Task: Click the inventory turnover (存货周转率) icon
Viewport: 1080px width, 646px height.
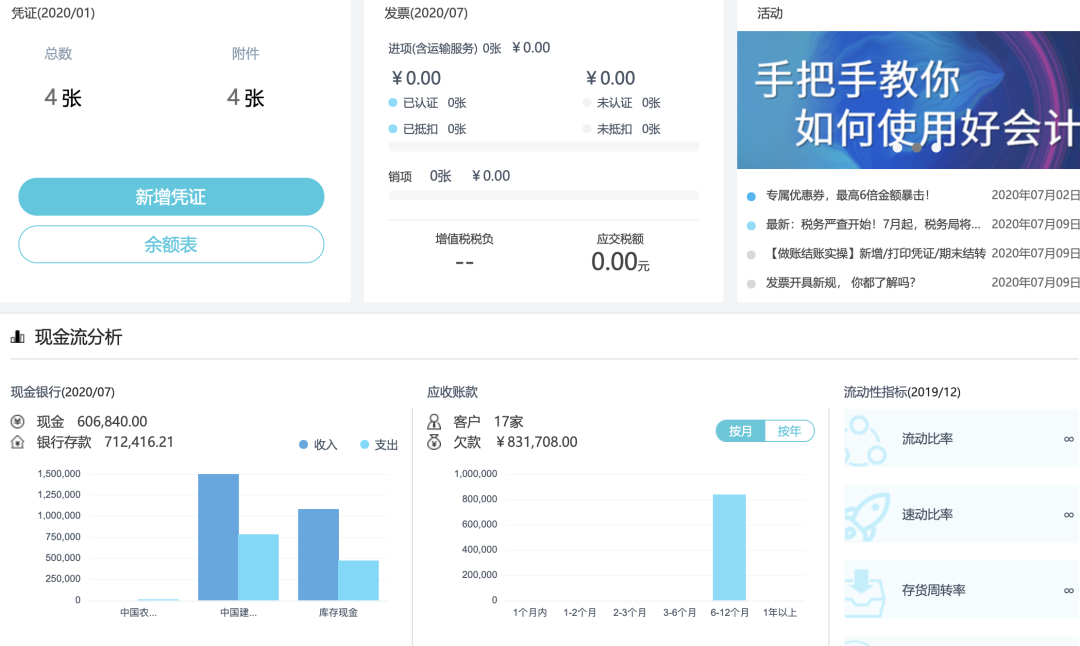Action: [866, 591]
